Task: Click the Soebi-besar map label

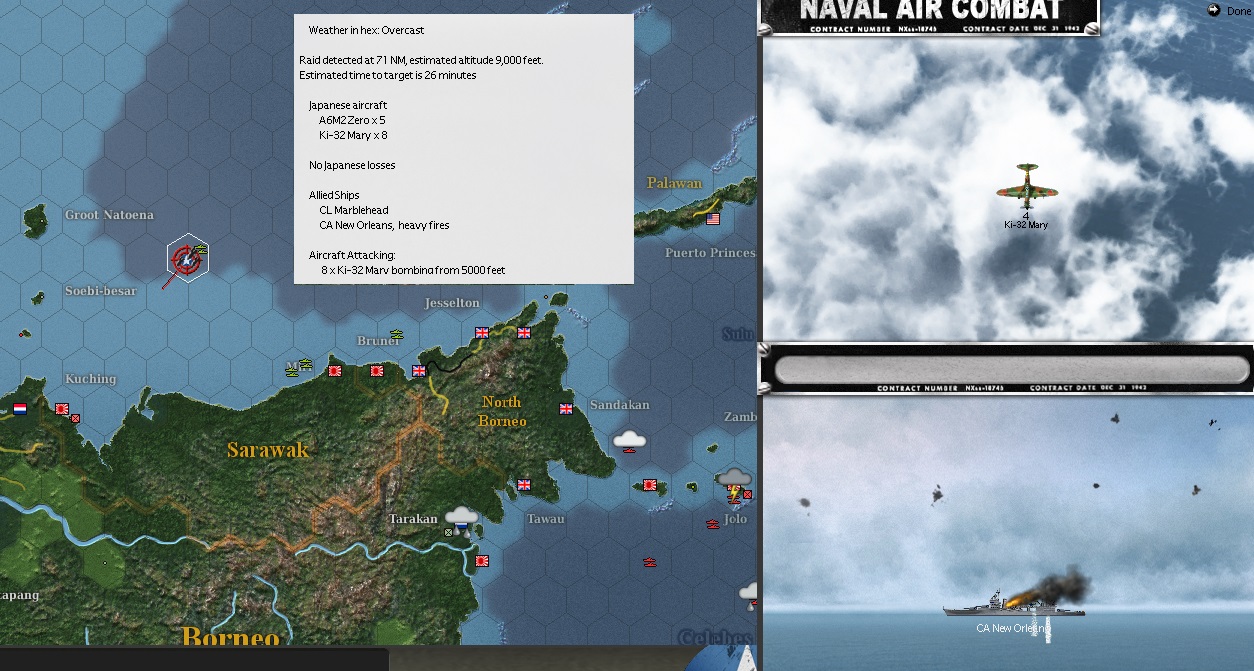Action: 100,291
